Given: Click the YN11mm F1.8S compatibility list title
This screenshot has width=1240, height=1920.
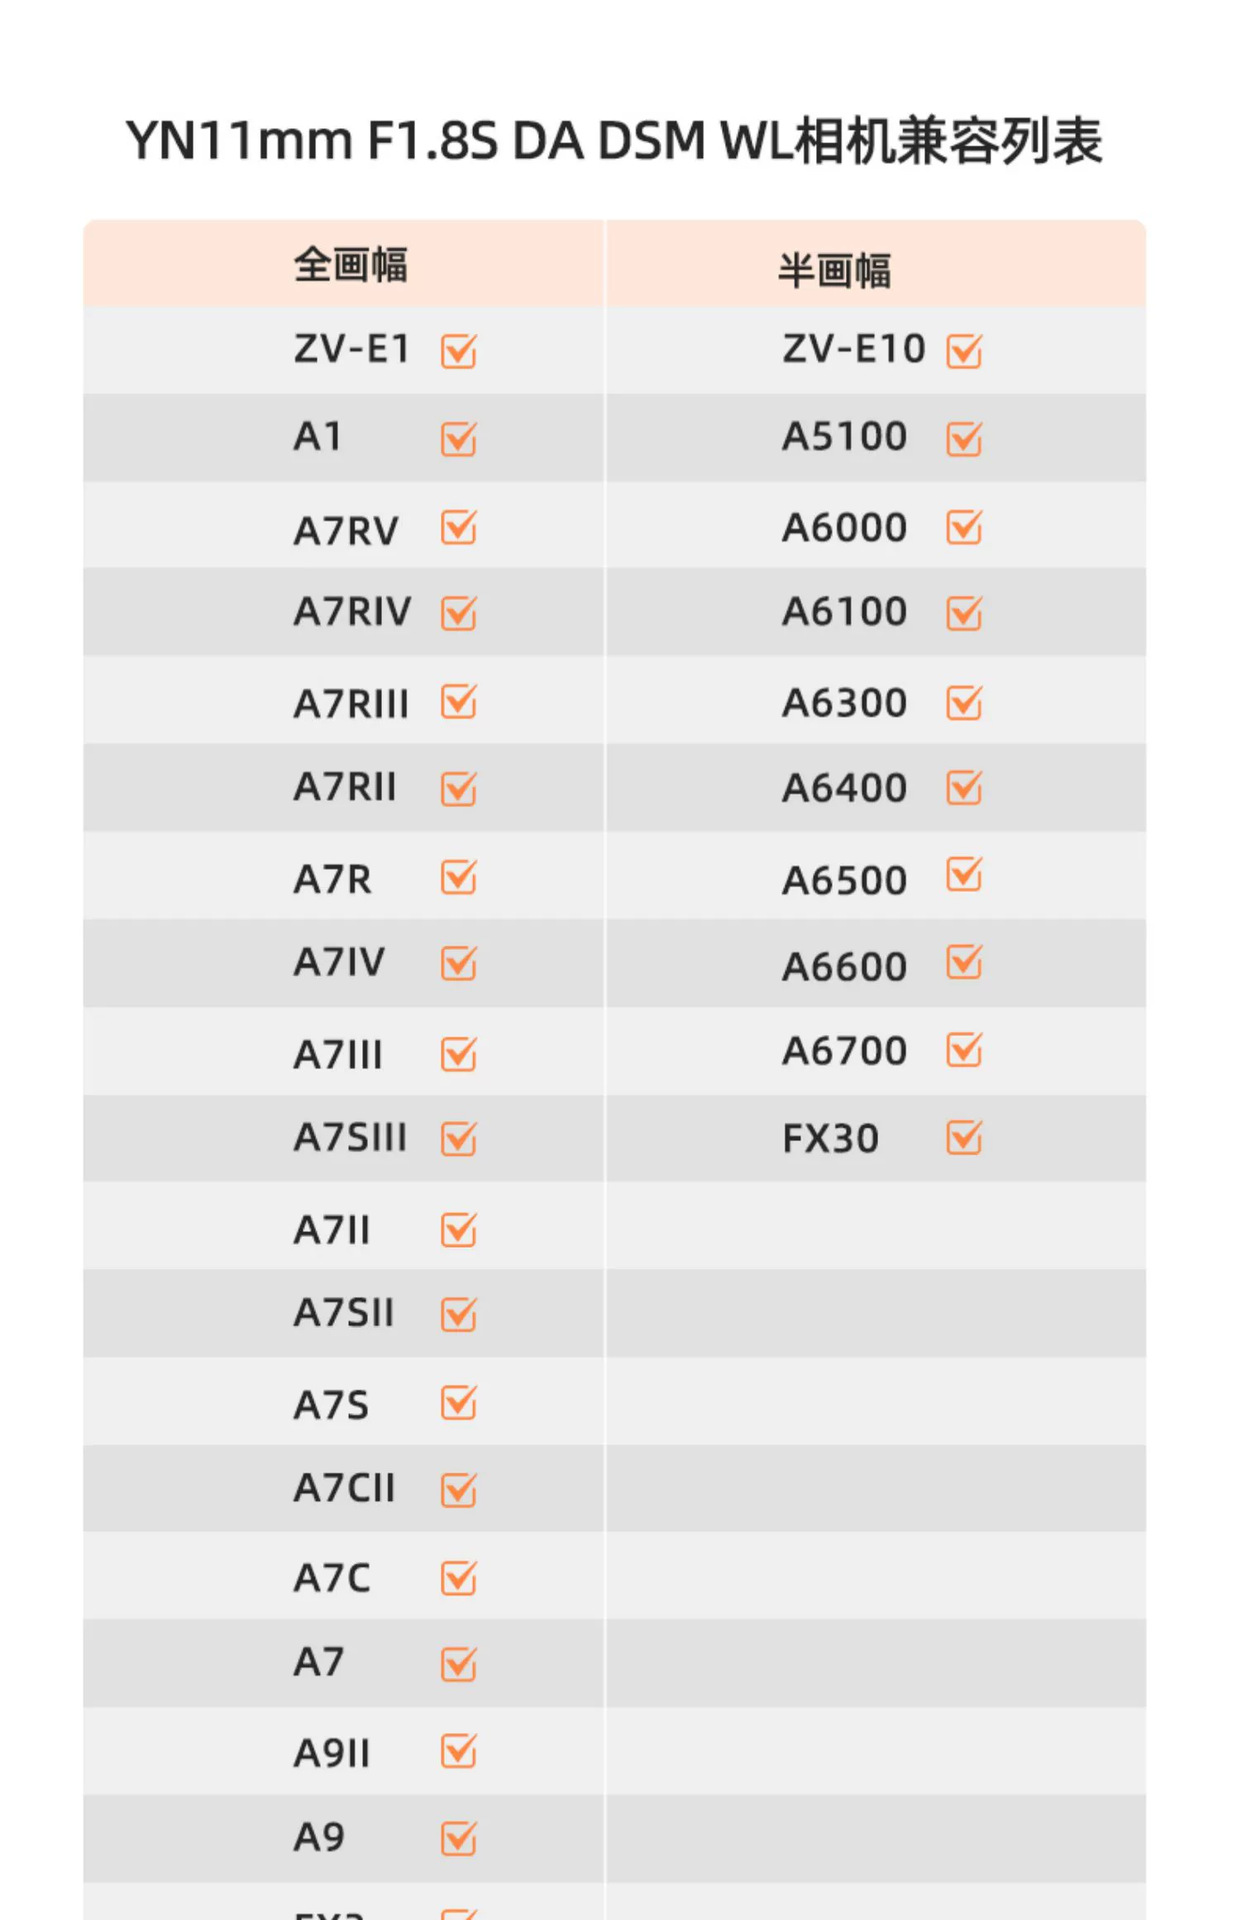Looking at the screenshot, I should [614, 141].
